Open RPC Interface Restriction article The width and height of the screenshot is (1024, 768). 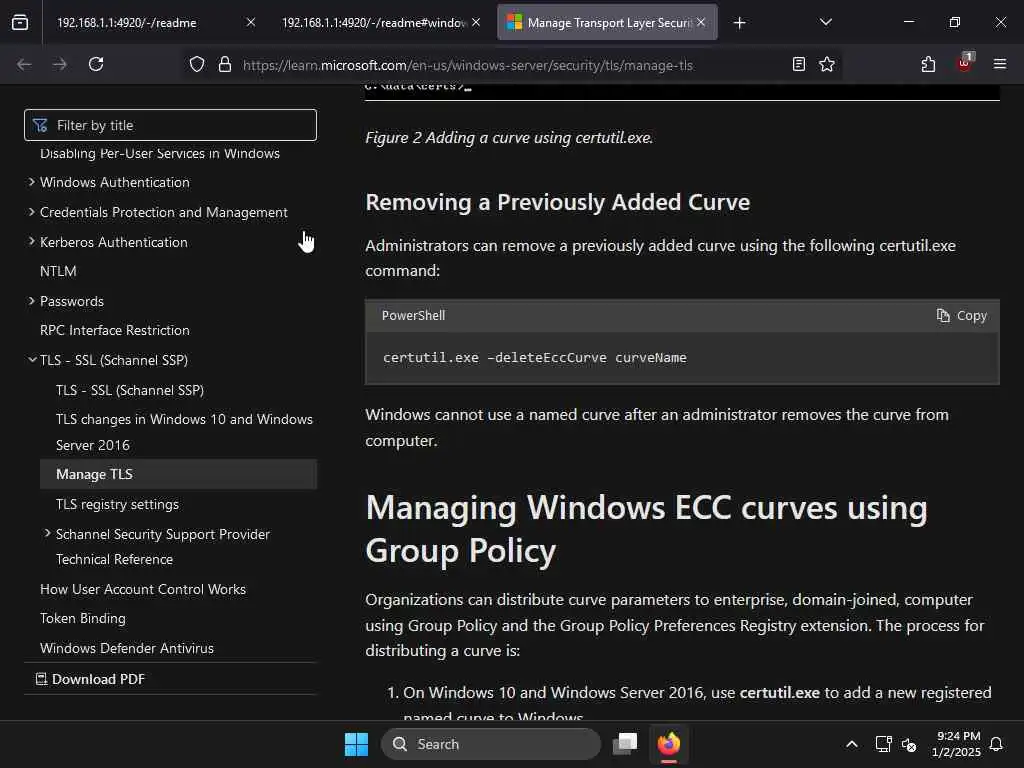[115, 330]
